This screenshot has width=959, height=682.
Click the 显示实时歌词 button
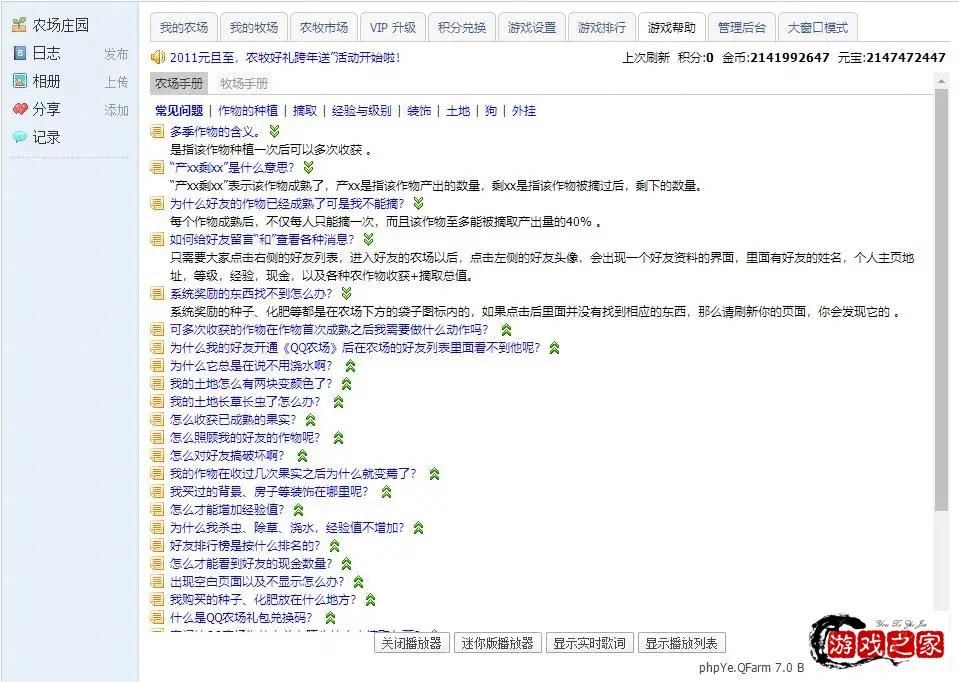coord(589,643)
